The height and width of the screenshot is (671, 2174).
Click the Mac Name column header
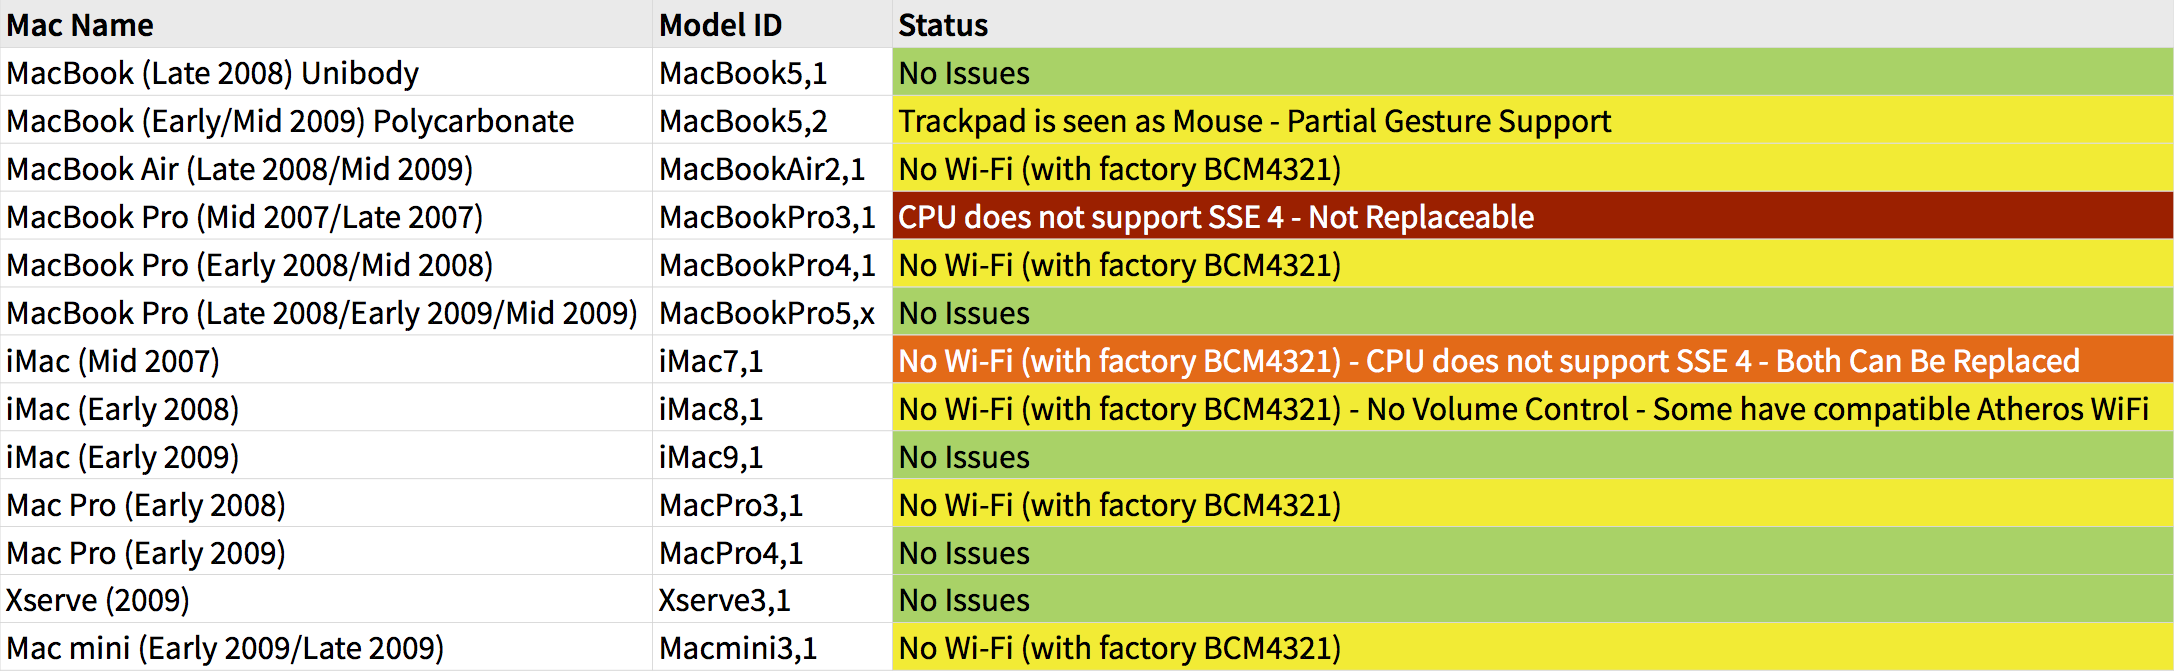point(80,25)
